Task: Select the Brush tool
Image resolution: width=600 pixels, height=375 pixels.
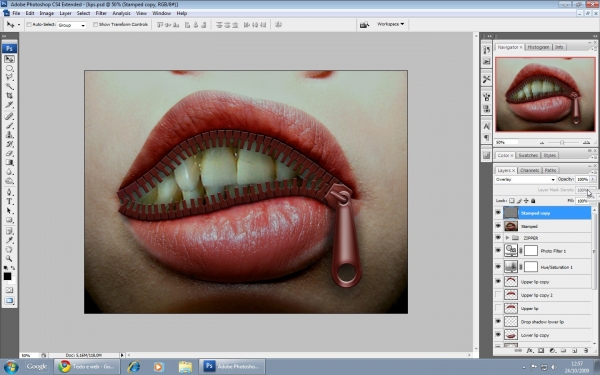Action: pyautogui.click(x=9, y=126)
